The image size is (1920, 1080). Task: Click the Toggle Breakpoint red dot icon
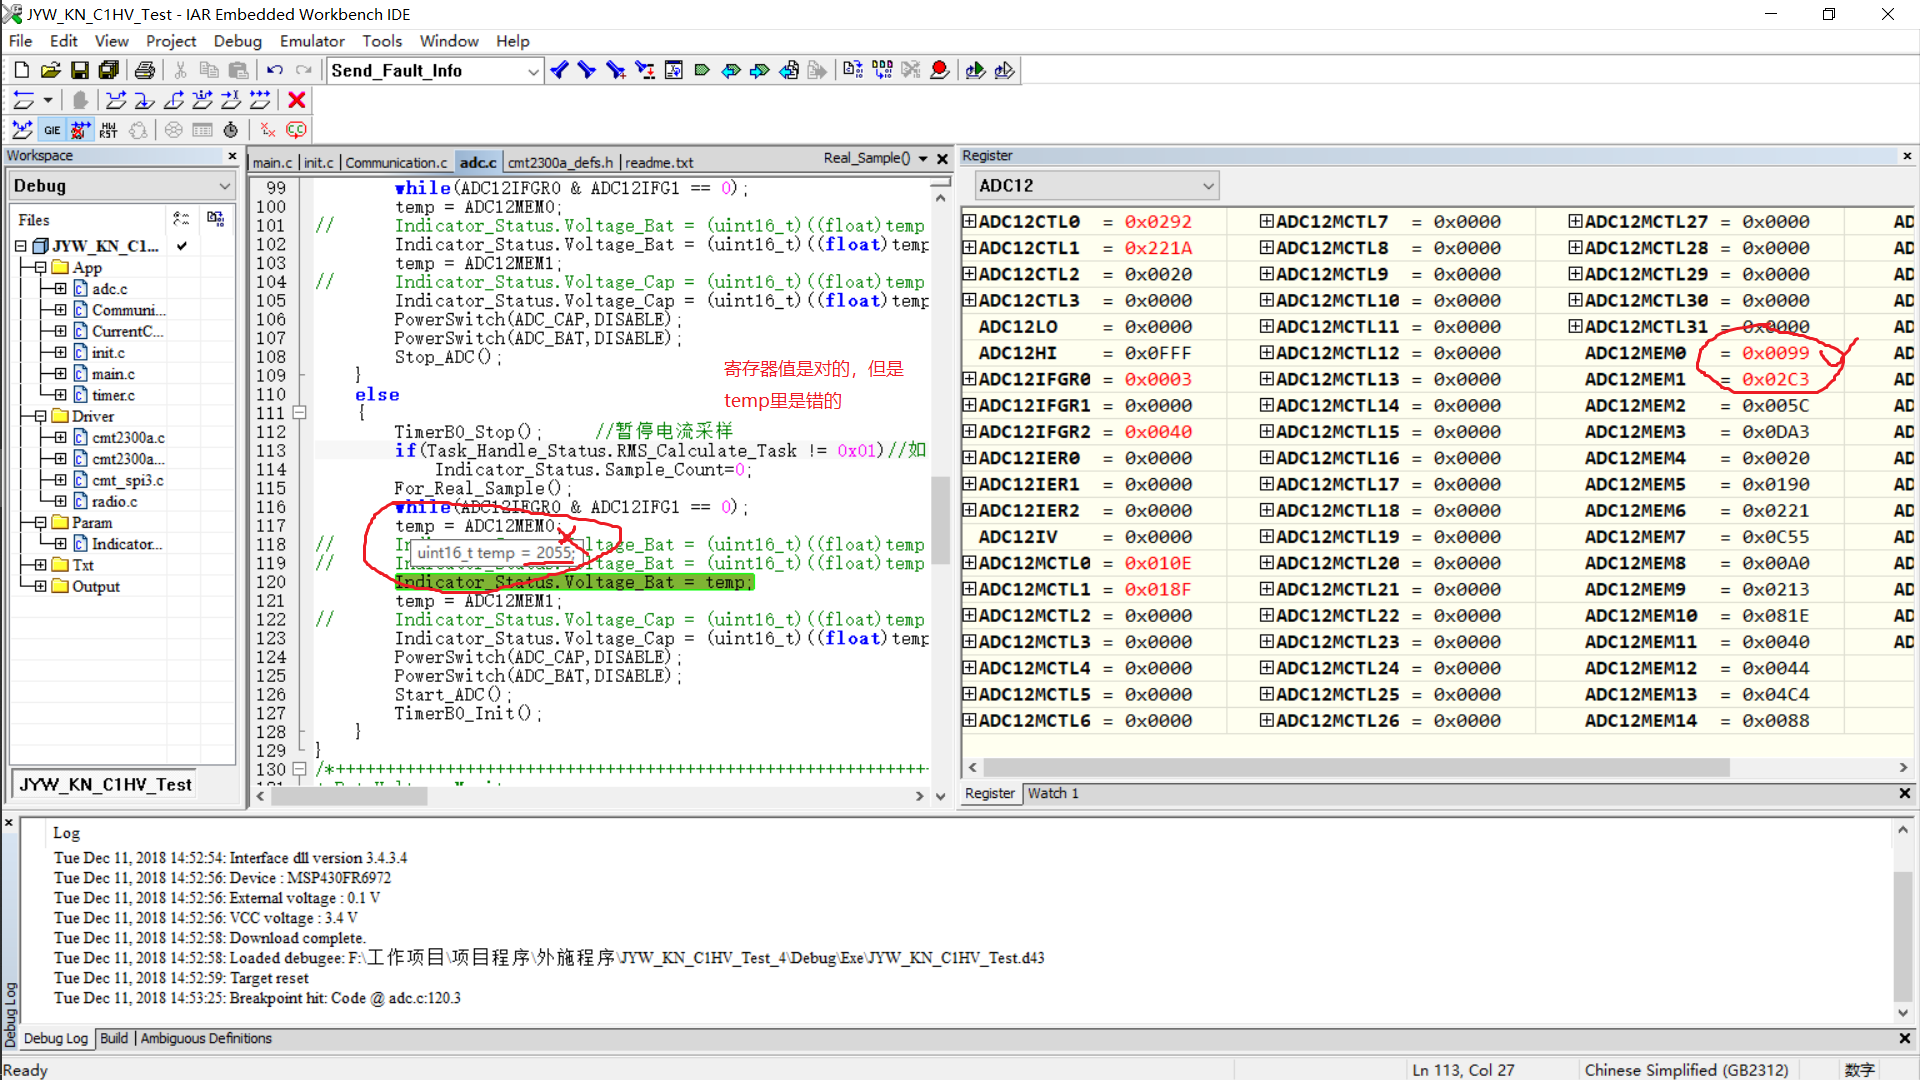pos(939,70)
